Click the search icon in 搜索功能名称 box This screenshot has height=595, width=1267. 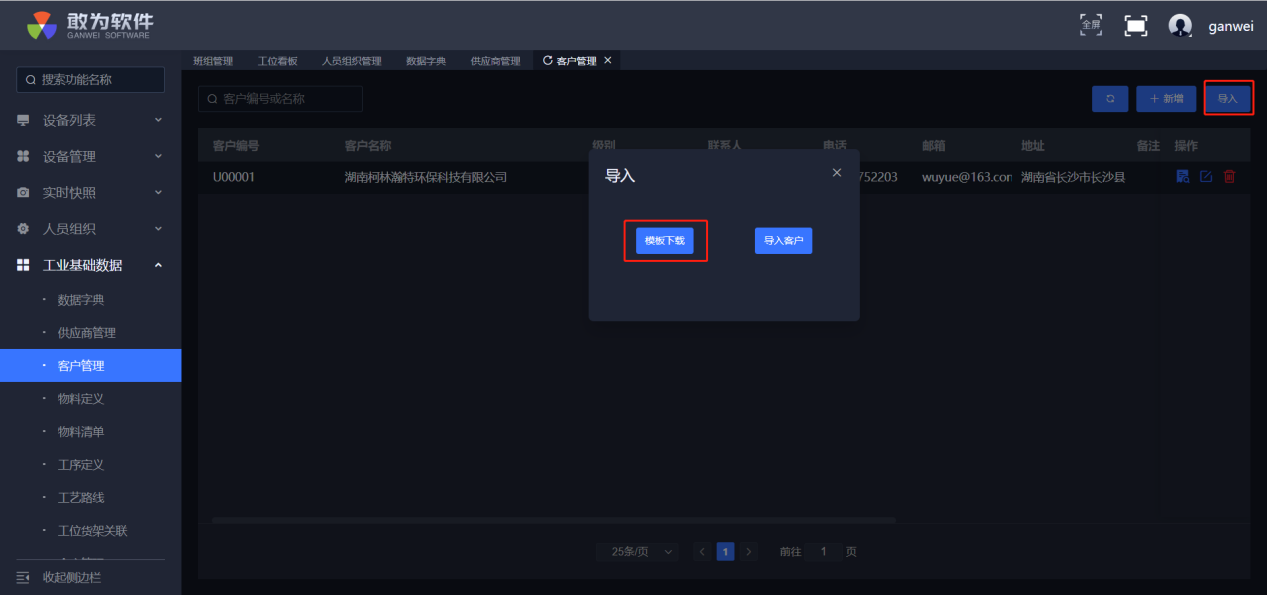click(31, 80)
